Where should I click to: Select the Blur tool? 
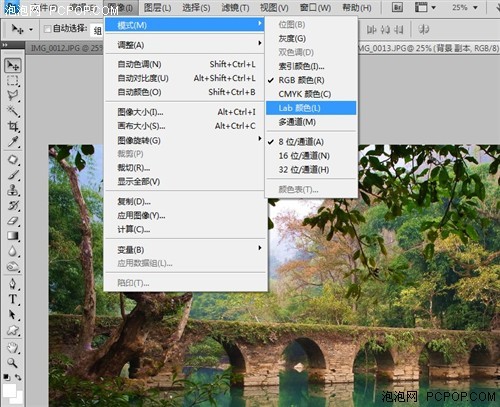[13, 251]
